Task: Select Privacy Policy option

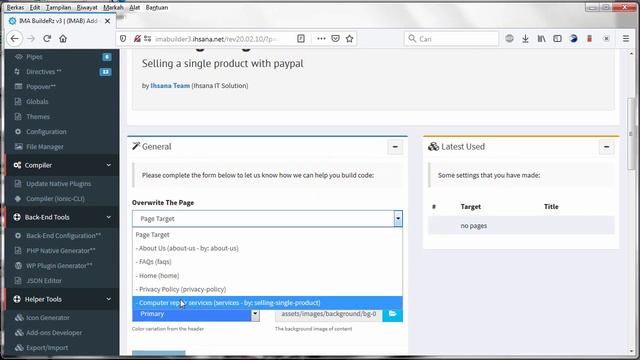Action: [x=267, y=289]
